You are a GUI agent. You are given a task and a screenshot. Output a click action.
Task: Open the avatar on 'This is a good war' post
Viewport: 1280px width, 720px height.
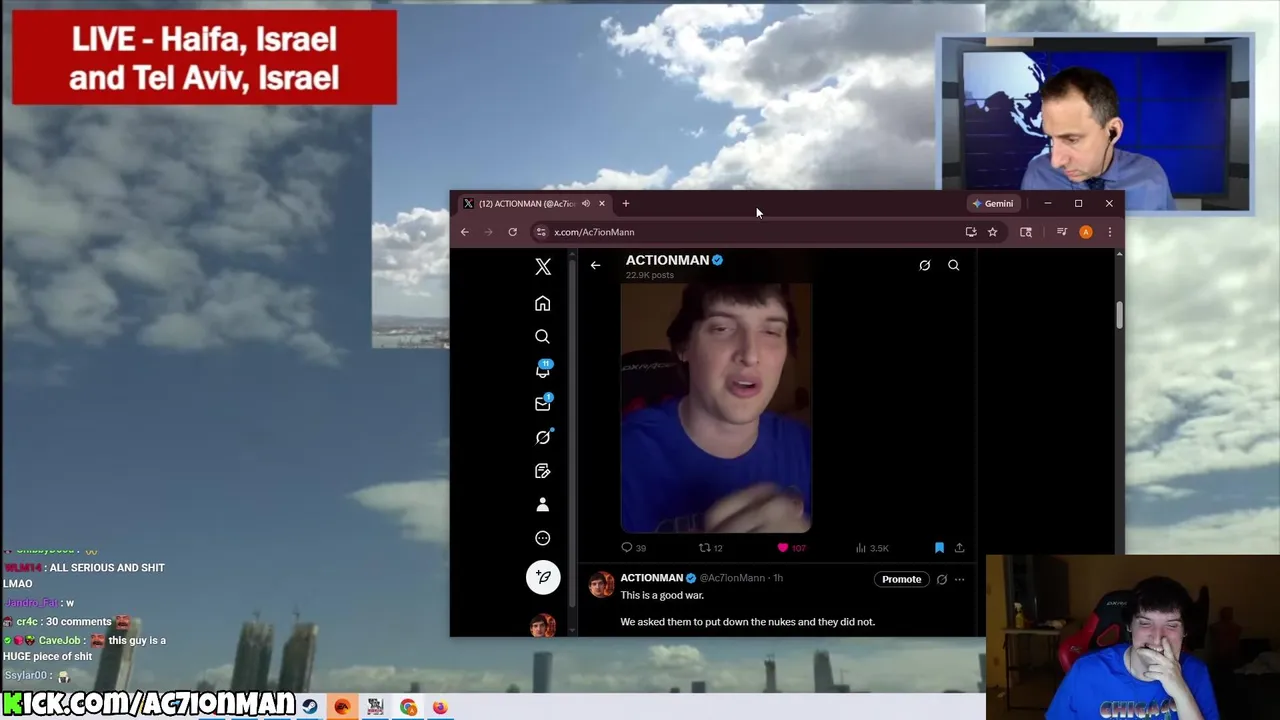tap(601, 585)
